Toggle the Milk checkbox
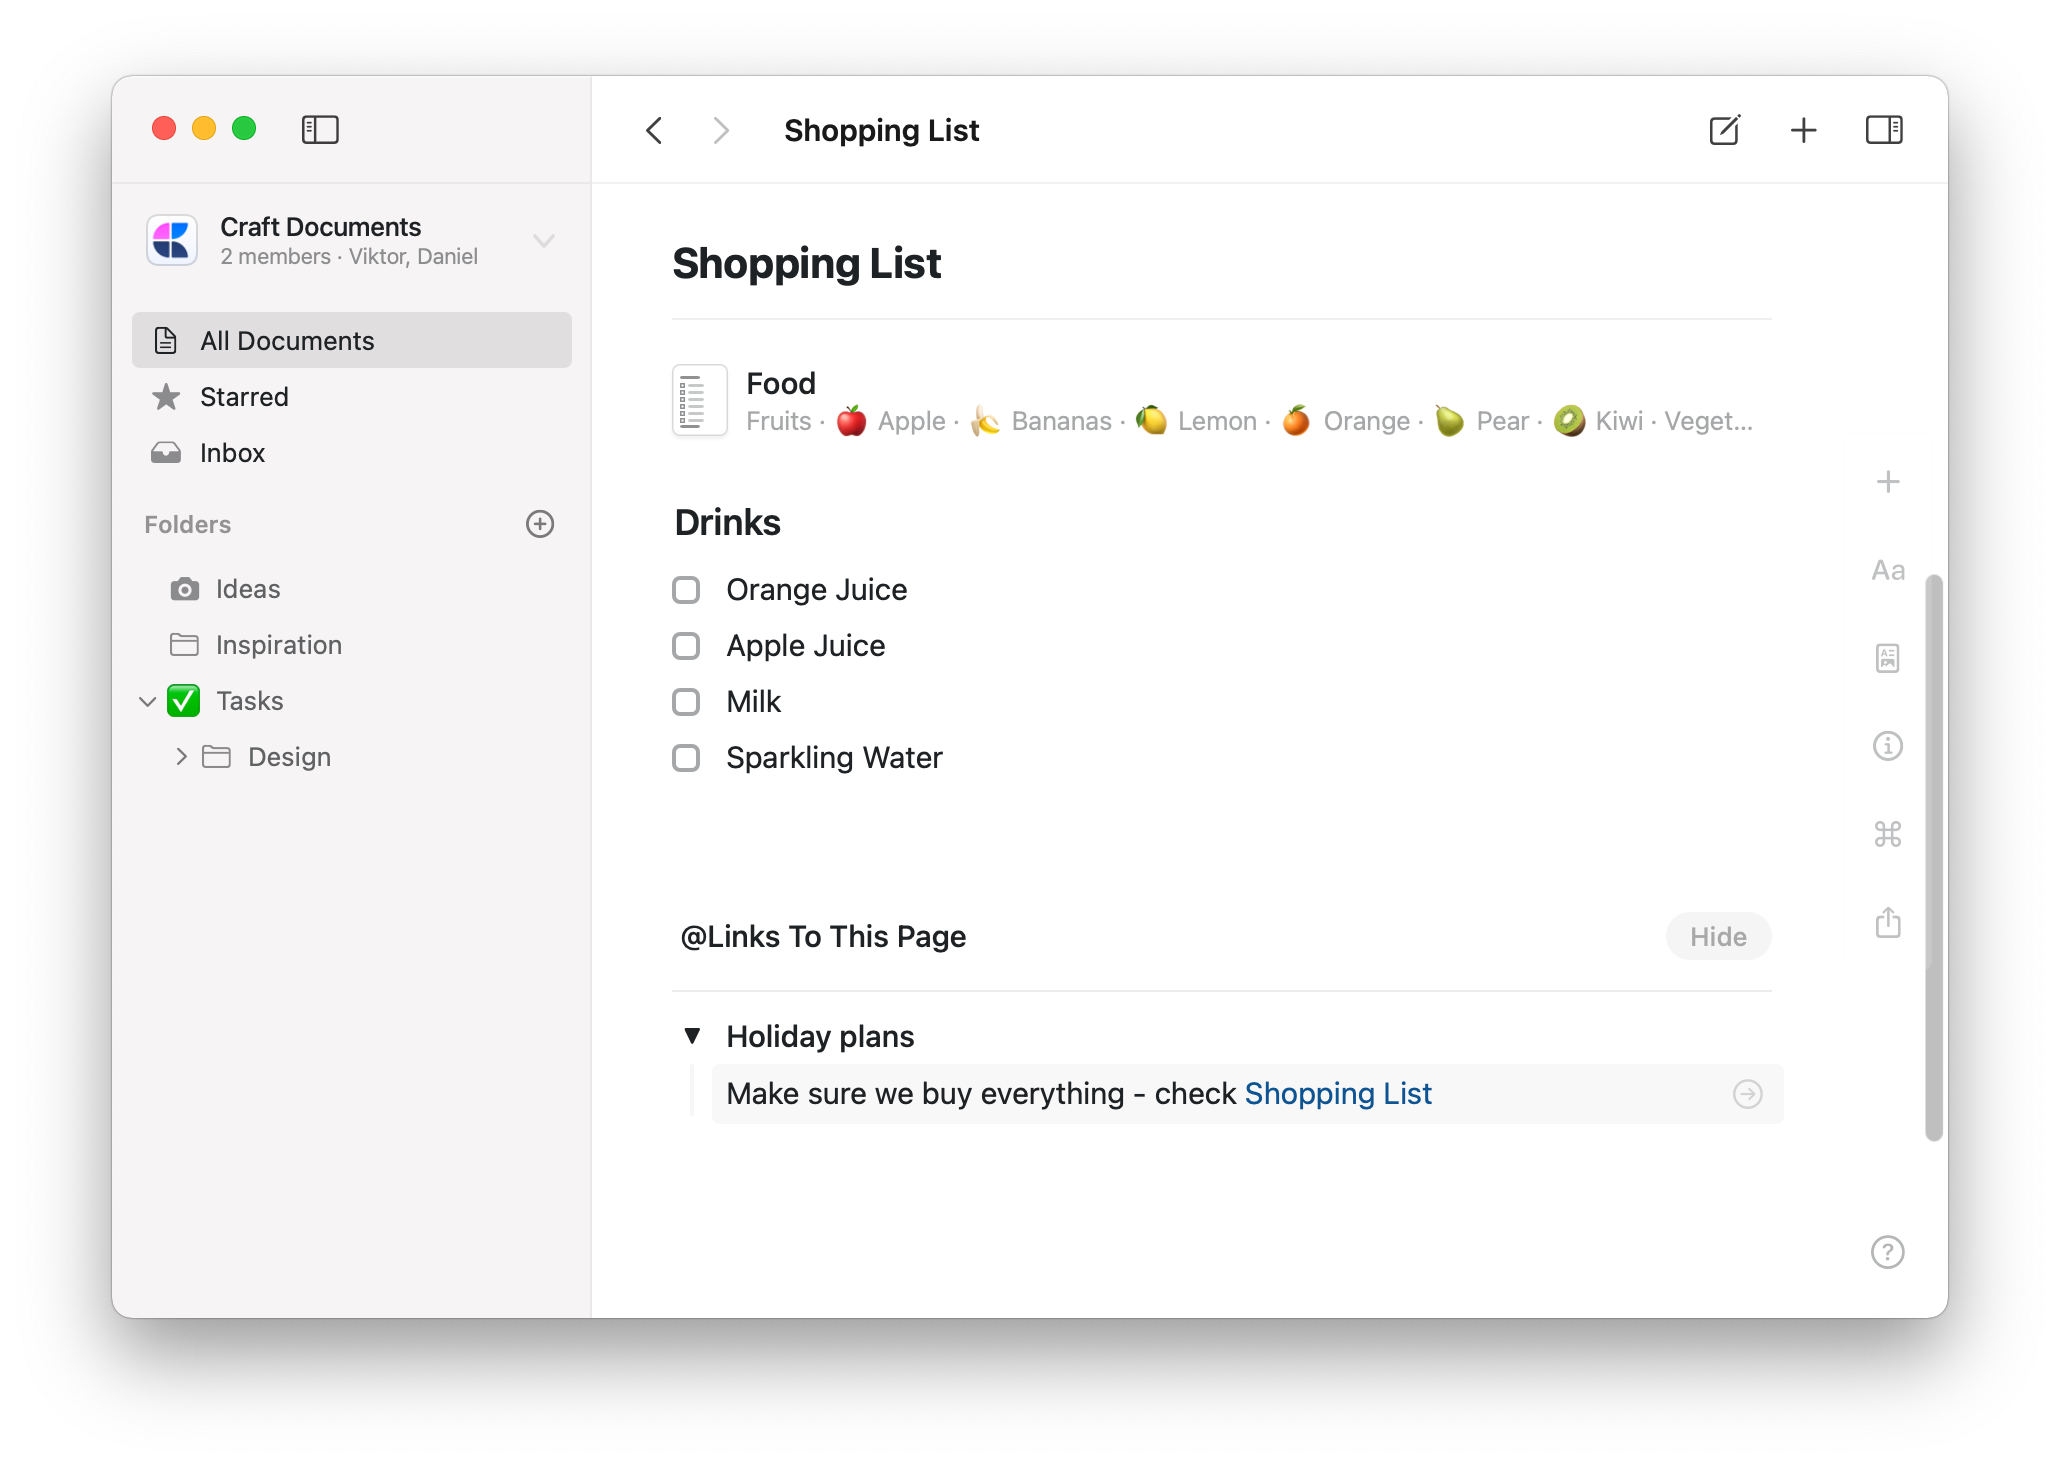 [688, 701]
